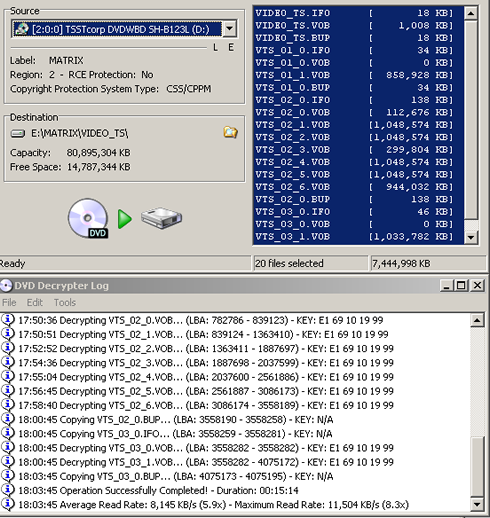Screen dimensions: 490x518
Task: Select VTS_02_0.VOB in file list
Action: click(x=358, y=112)
